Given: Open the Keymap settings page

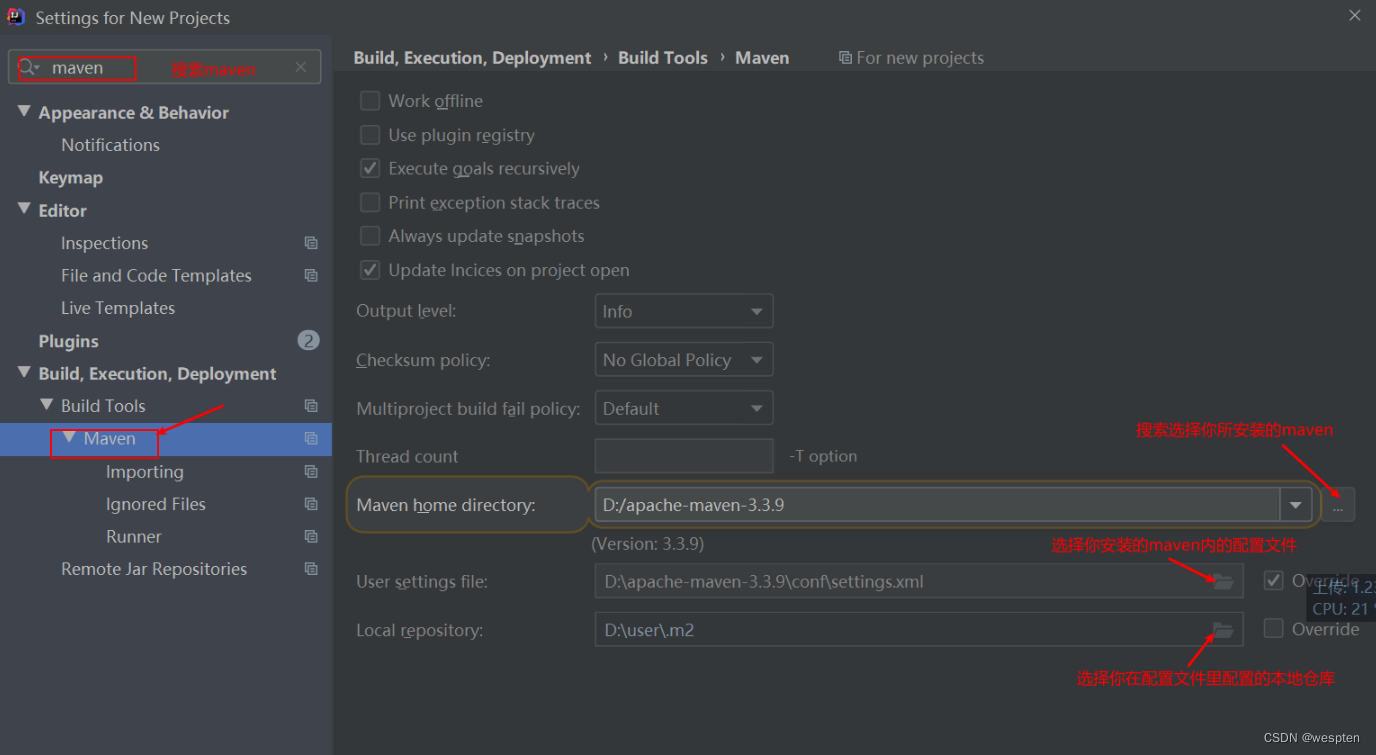Looking at the screenshot, I should (70, 178).
